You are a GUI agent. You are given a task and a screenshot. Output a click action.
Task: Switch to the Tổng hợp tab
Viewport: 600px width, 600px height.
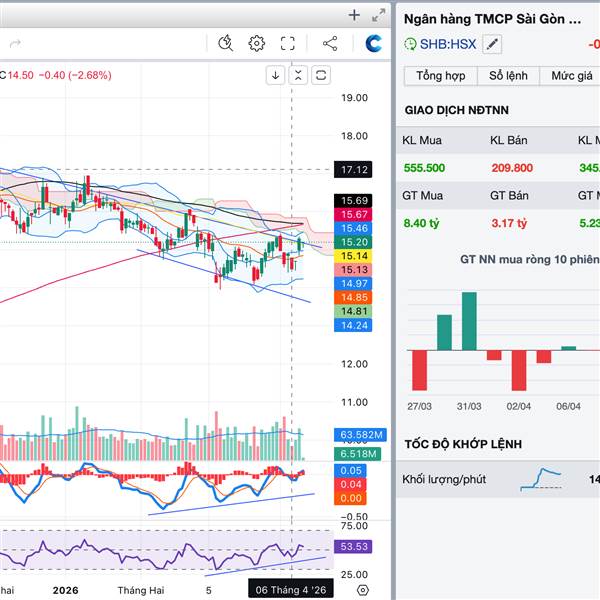pos(440,76)
